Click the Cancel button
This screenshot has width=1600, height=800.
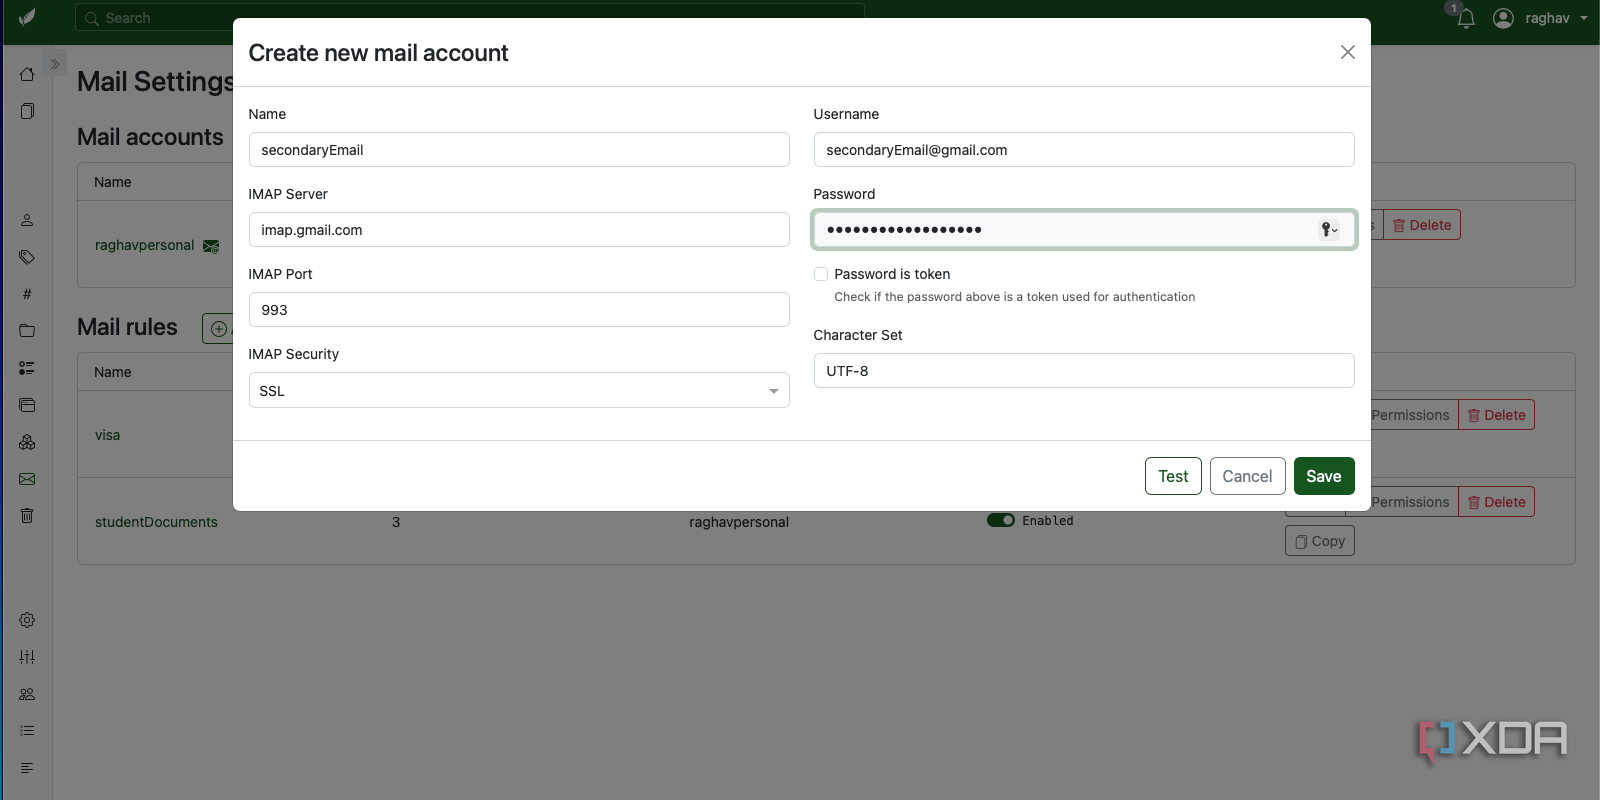click(1247, 476)
